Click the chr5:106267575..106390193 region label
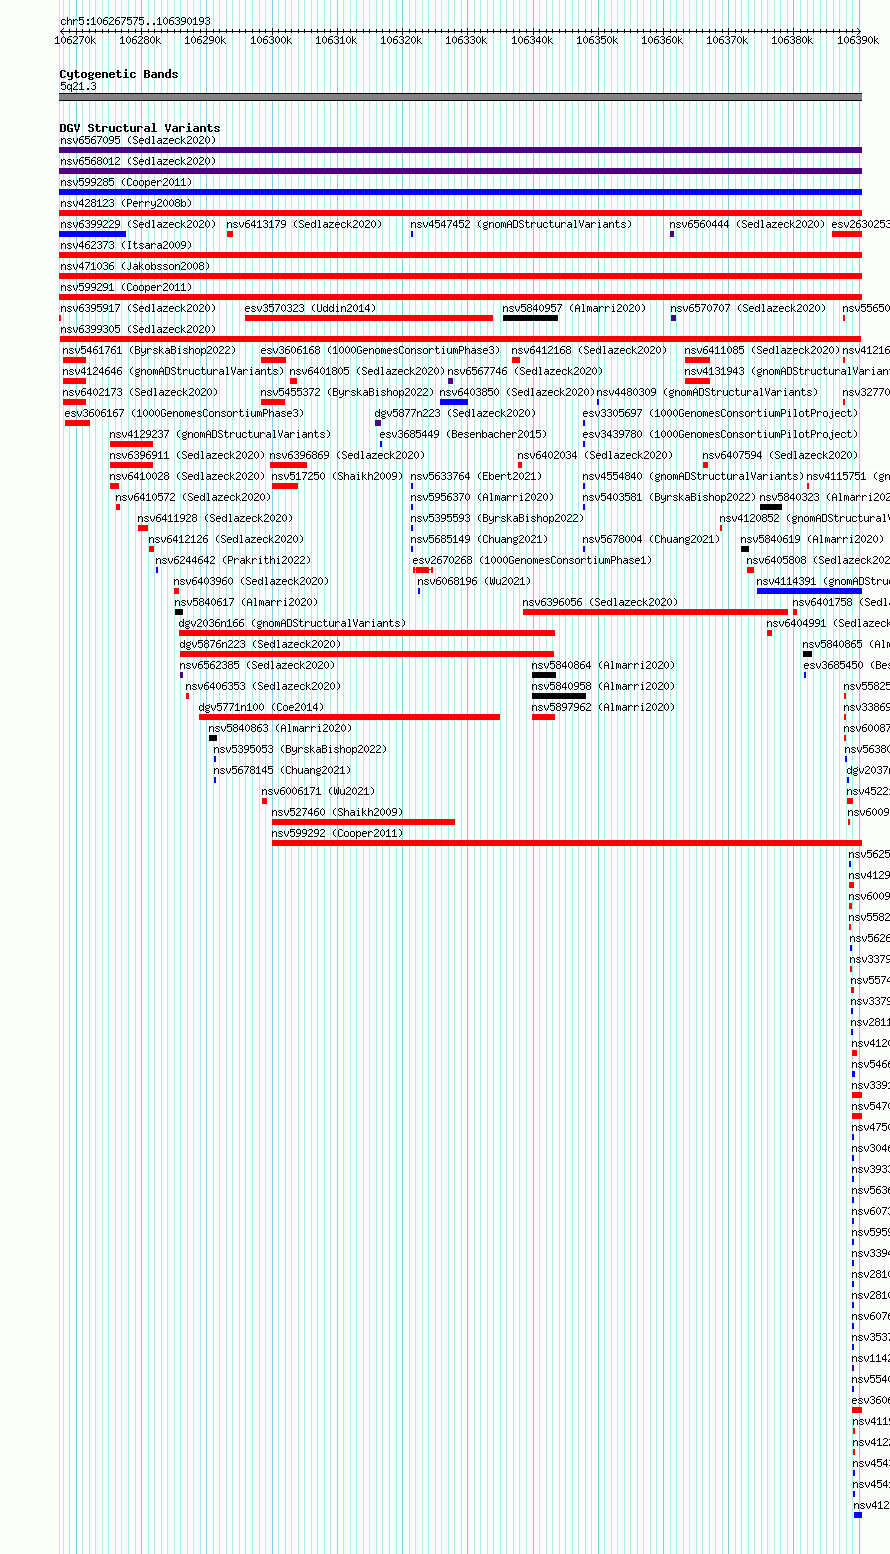890x1554 pixels. tap(135, 21)
